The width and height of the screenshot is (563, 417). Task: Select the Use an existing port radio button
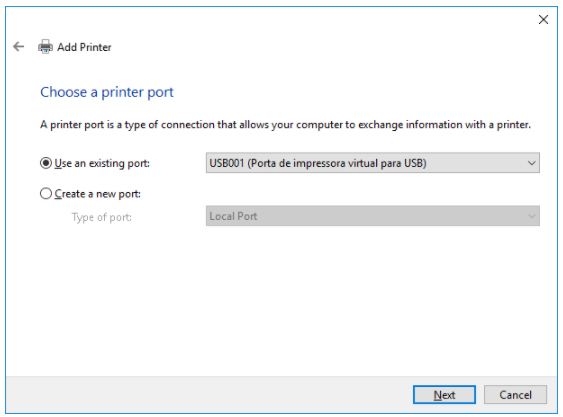[x=46, y=163]
